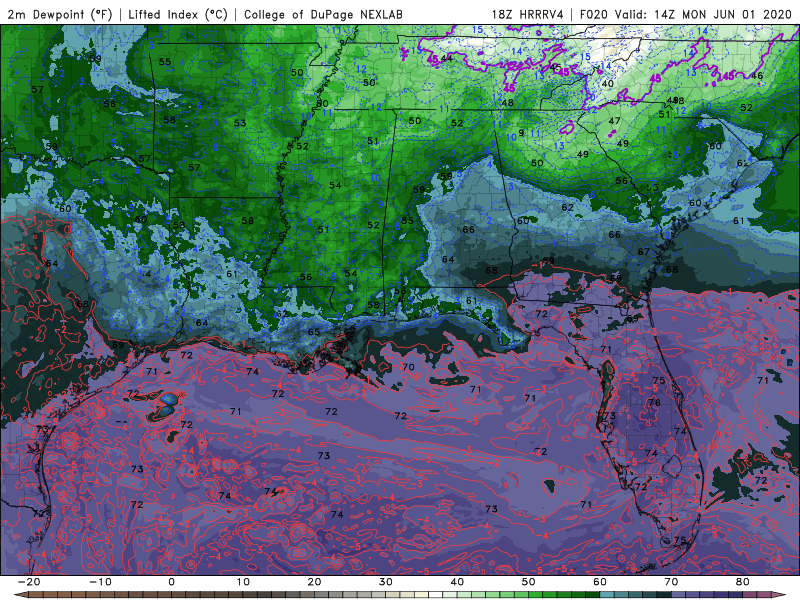Click the 80 label on the color scale

(743, 582)
